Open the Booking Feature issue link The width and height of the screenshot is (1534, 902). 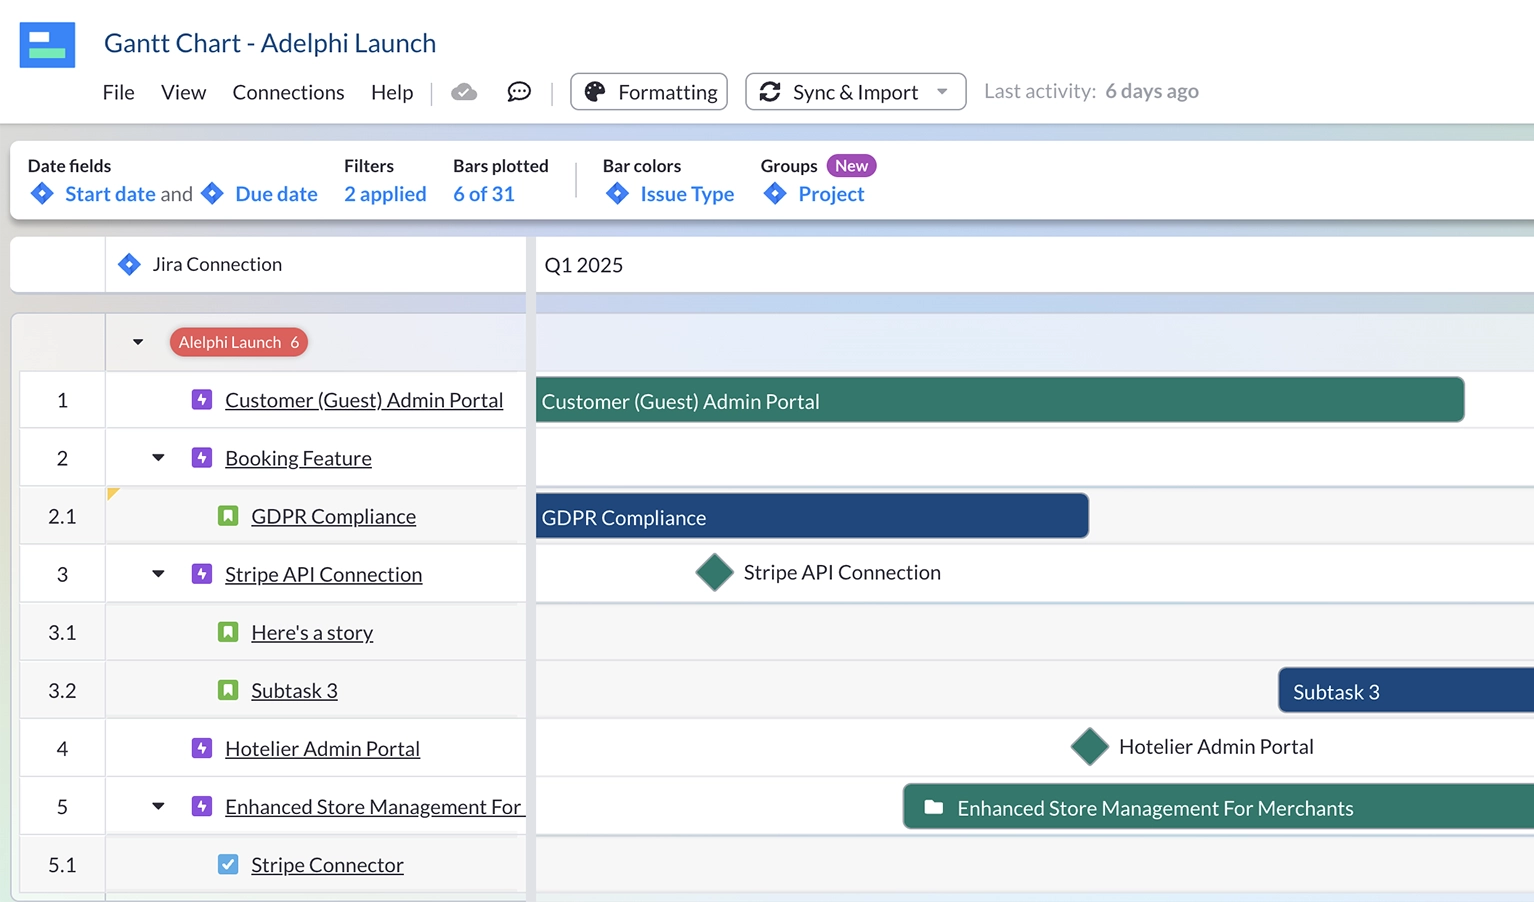[x=298, y=458]
